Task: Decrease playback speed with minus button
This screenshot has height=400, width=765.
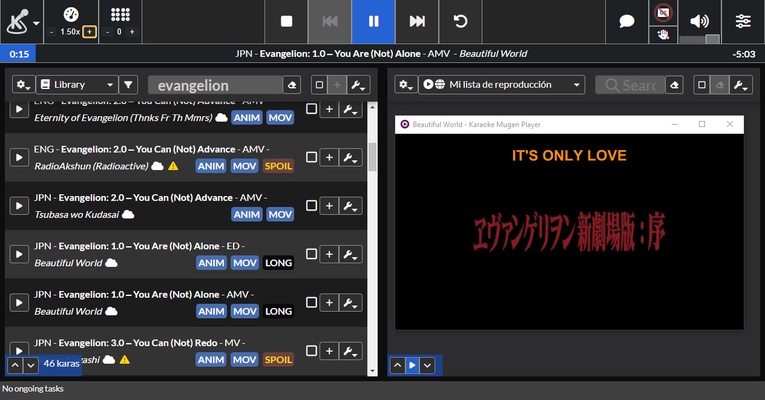Action: pyautogui.click(x=52, y=32)
